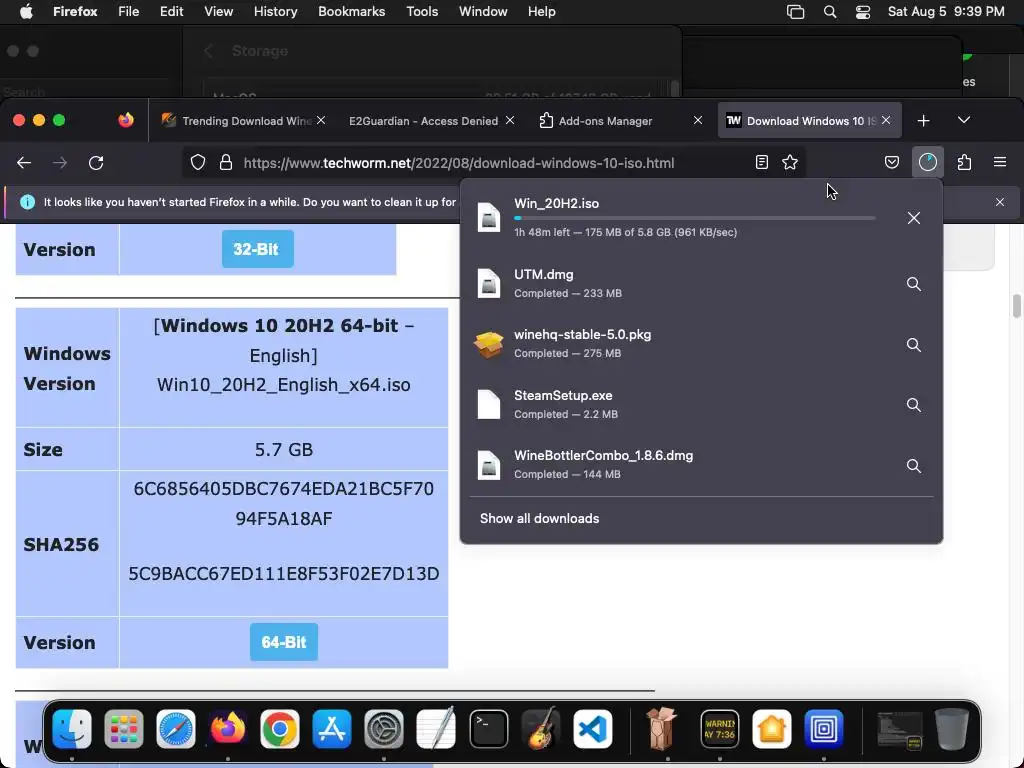Viewport: 1024px width, 768px height.
Task: Open the Firefox History menu
Action: [275, 12]
